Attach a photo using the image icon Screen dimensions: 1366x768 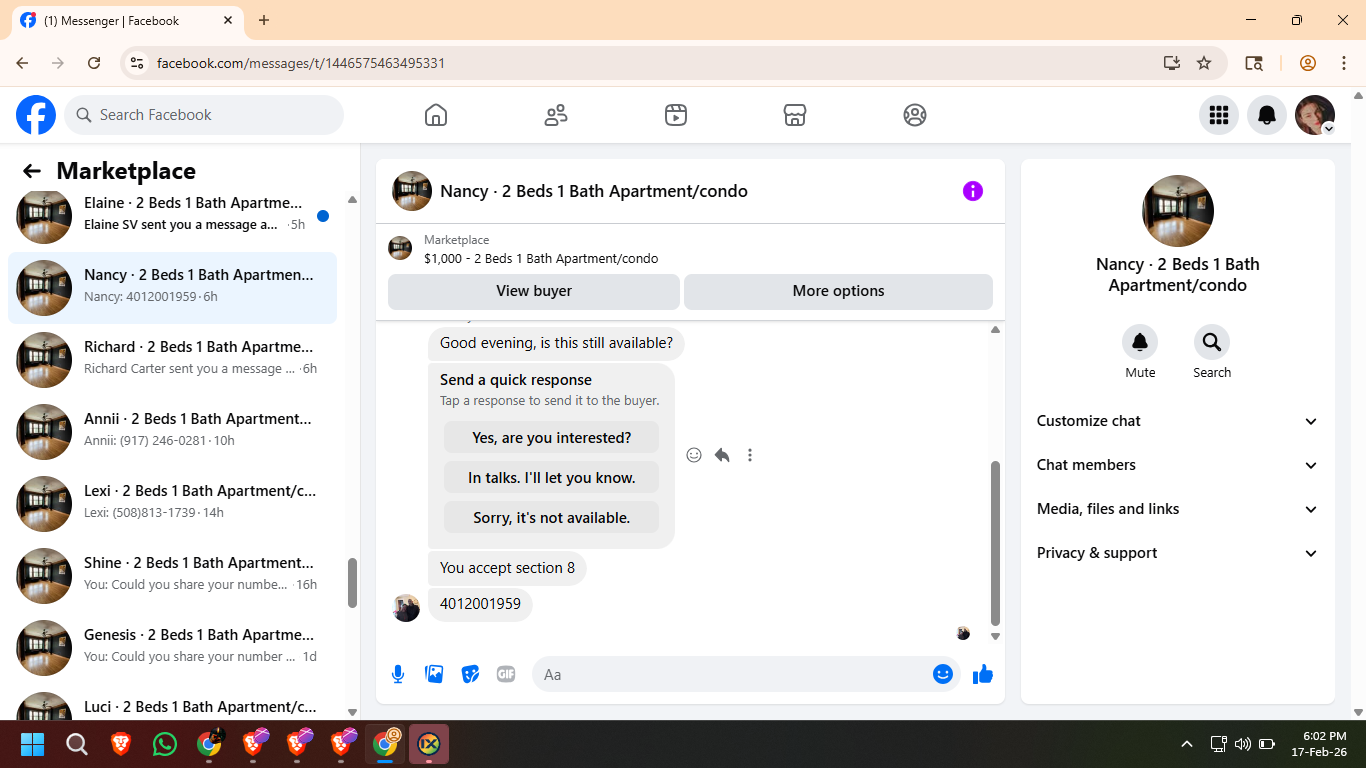(x=434, y=674)
